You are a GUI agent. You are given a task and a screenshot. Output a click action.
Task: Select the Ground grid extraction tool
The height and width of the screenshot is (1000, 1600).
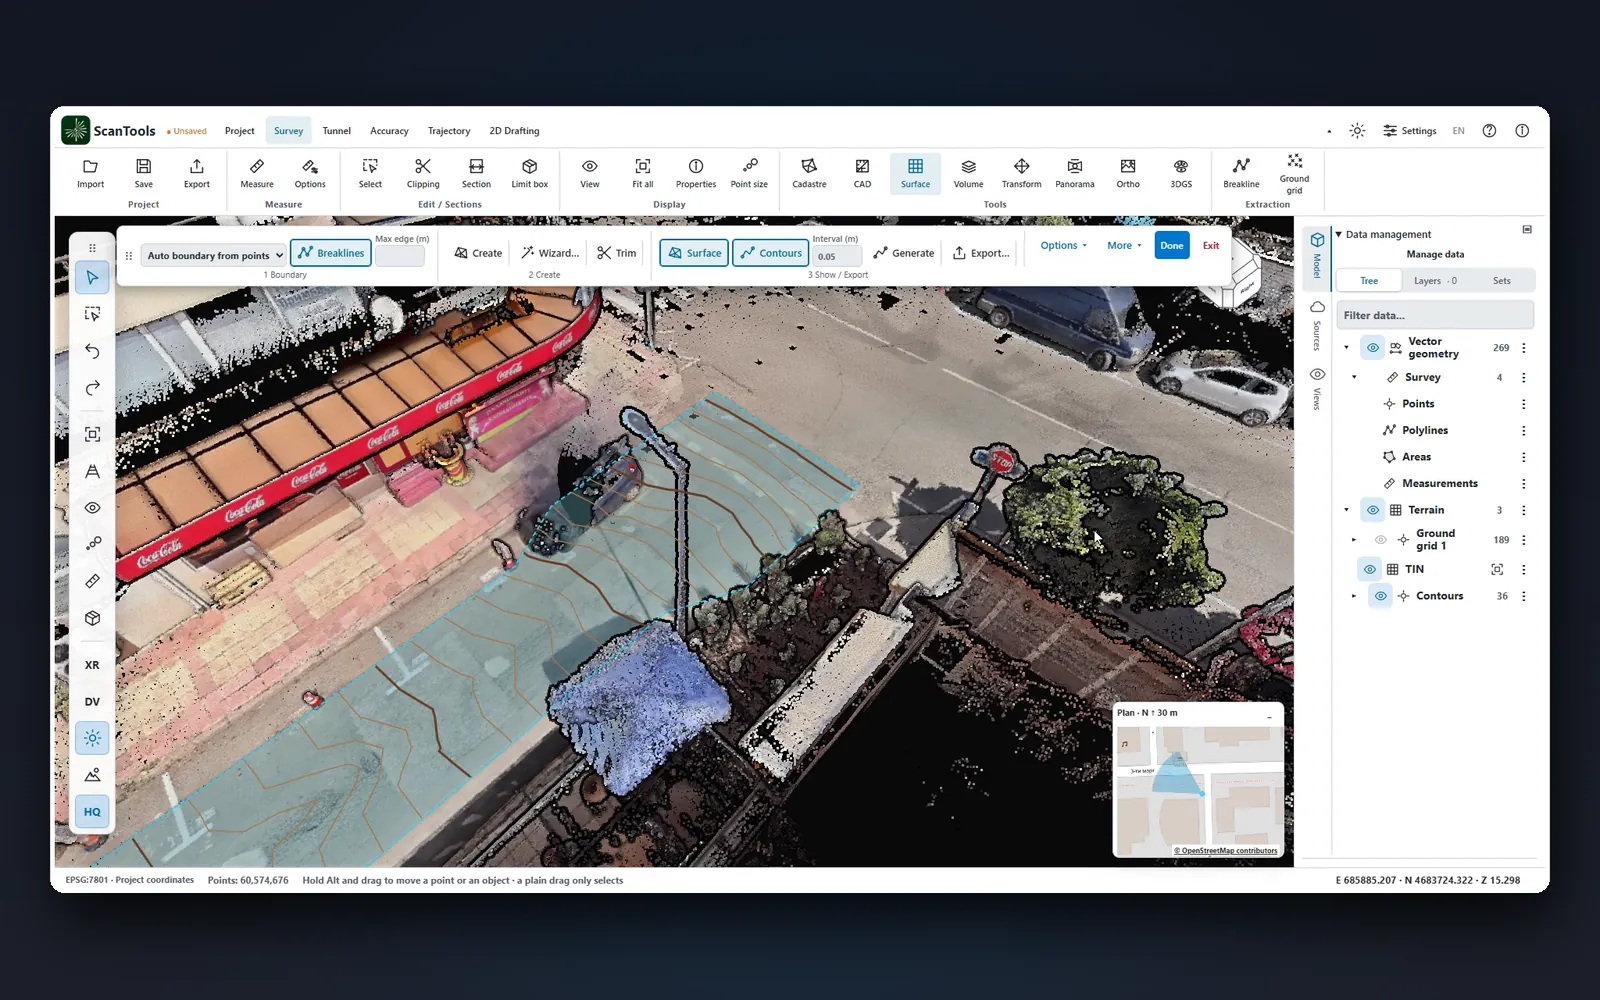point(1294,174)
